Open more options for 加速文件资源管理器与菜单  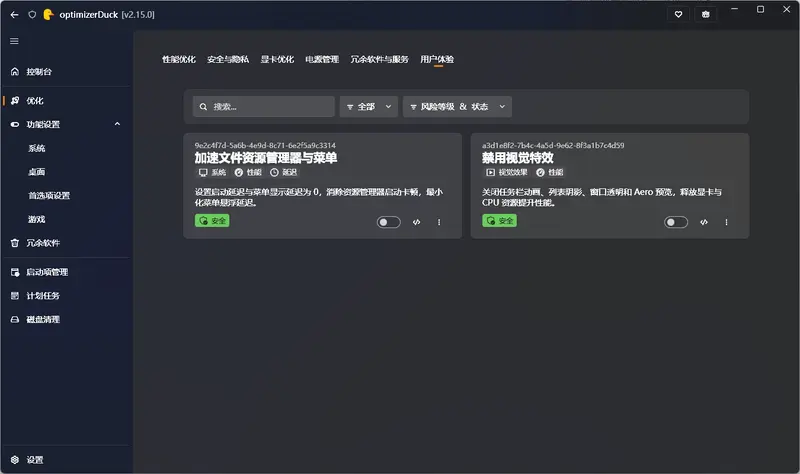pyautogui.click(x=439, y=222)
